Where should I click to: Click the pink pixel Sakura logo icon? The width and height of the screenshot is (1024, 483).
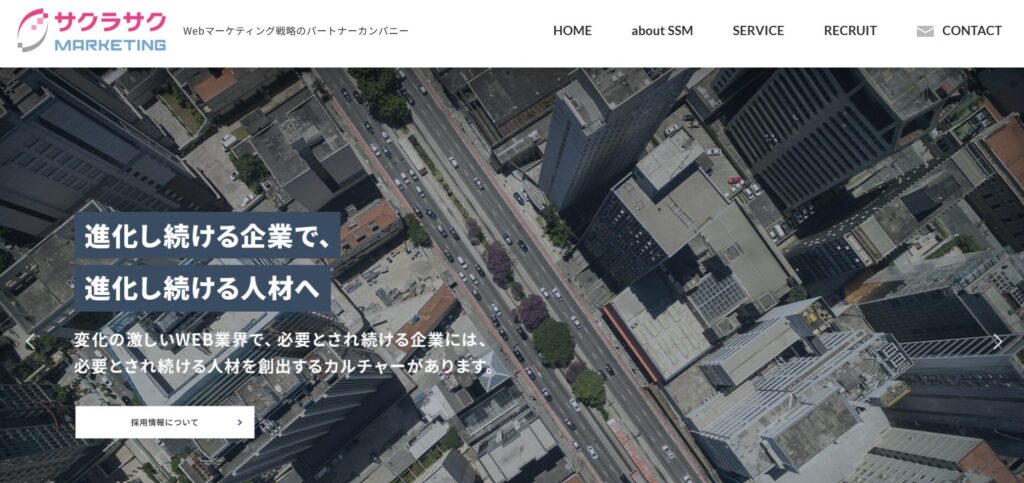tap(34, 30)
